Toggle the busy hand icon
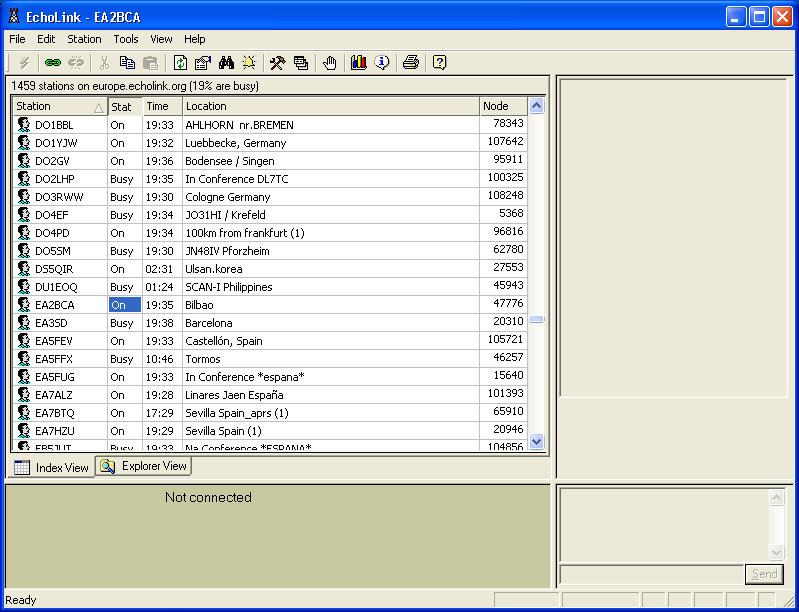 (330, 63)
